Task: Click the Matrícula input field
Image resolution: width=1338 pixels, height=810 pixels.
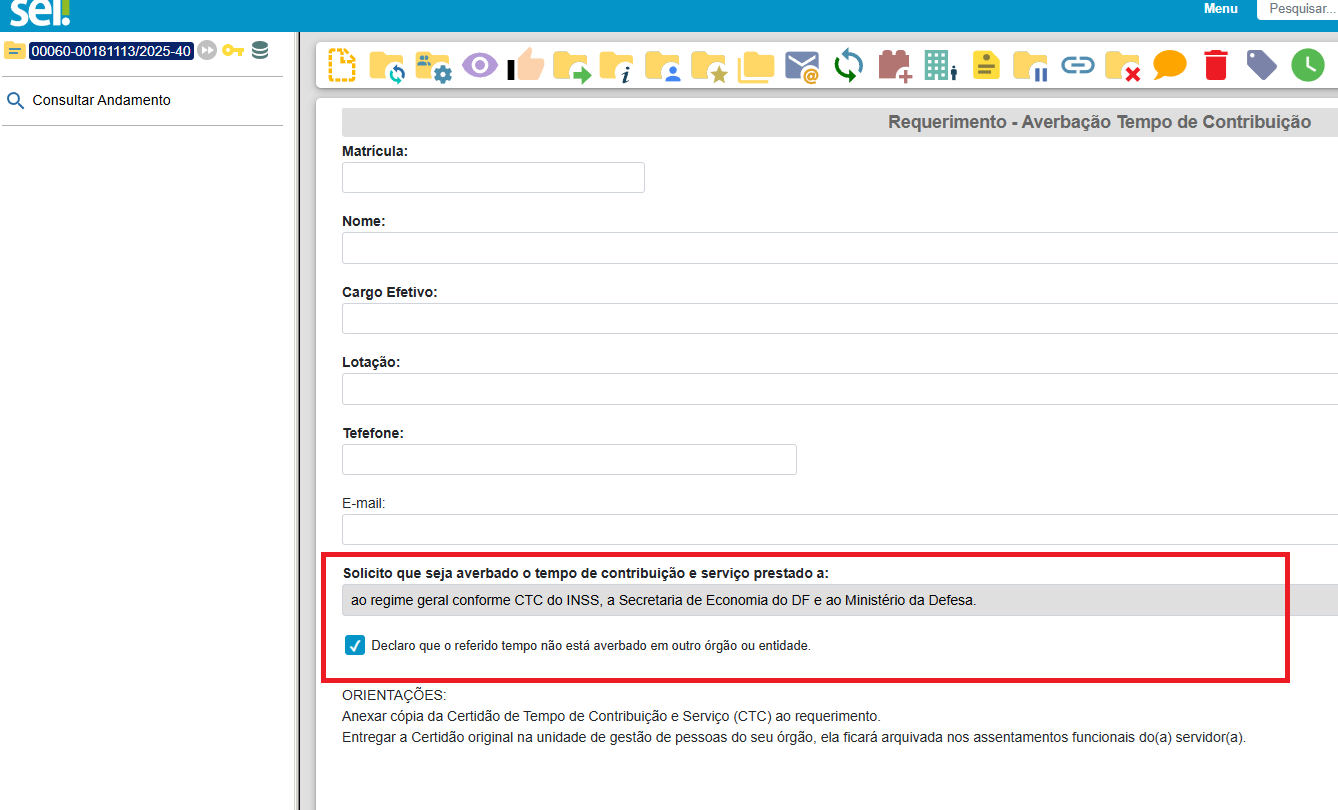Action: pyautogui.click(x=493, y=178)
